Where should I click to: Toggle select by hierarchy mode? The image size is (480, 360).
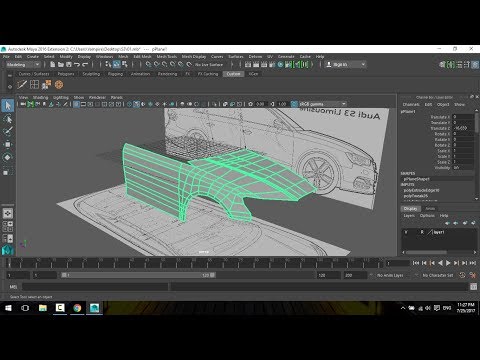(108, 64)
